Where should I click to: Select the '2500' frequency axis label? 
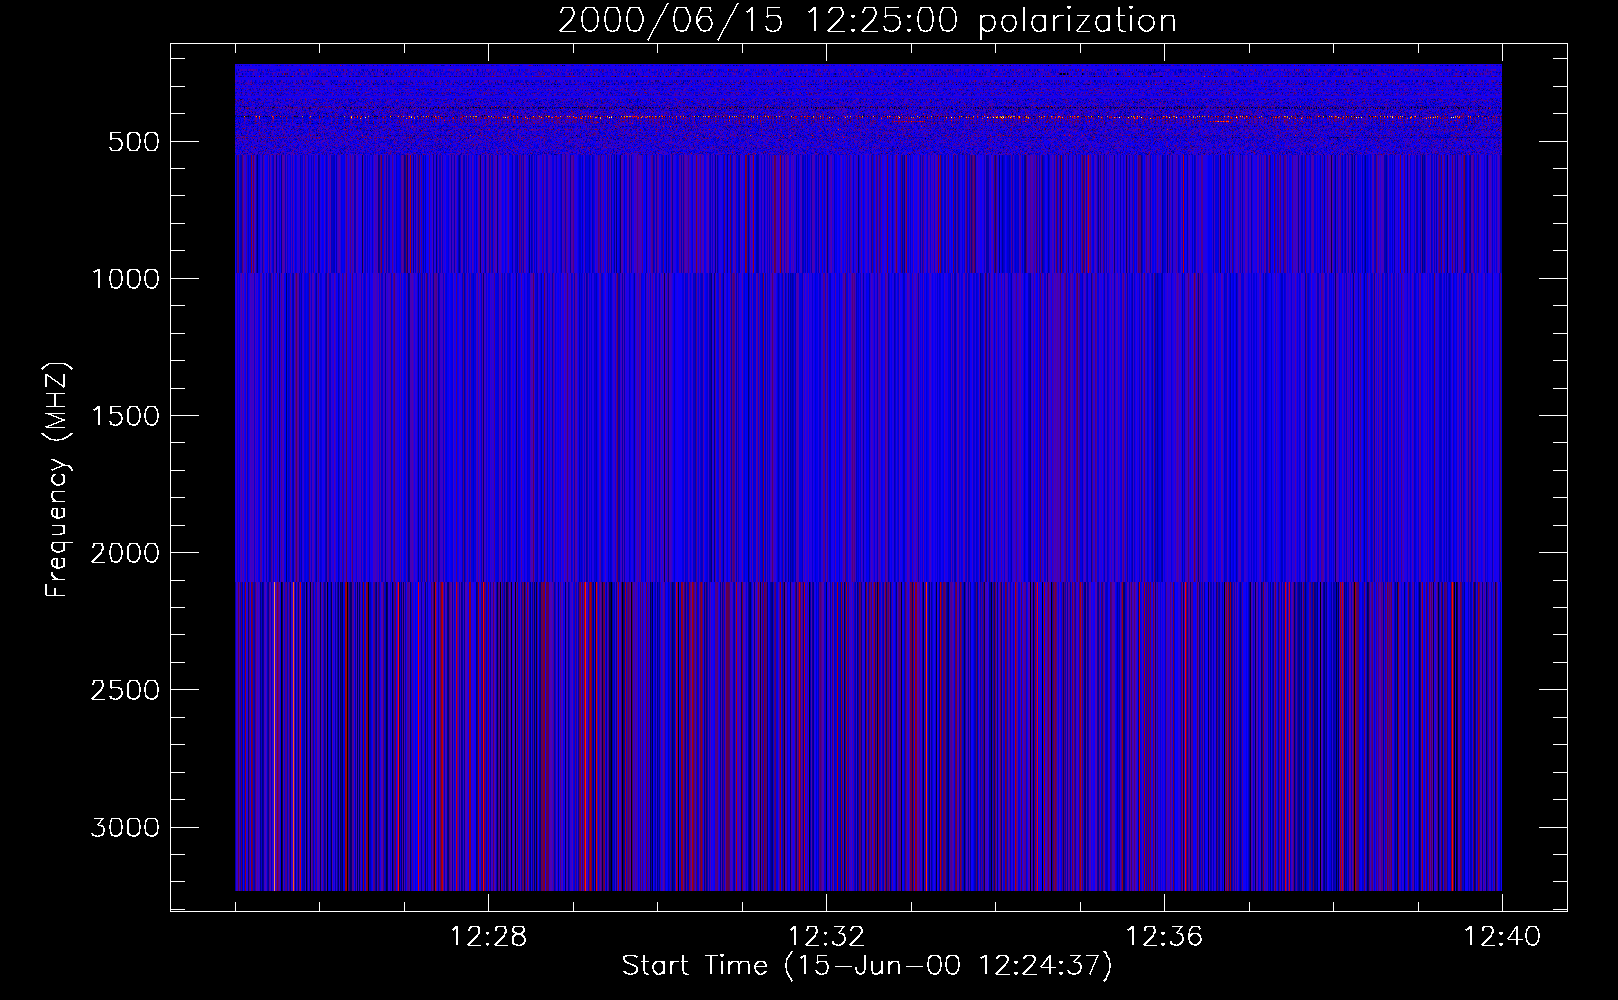click(125, 690)
